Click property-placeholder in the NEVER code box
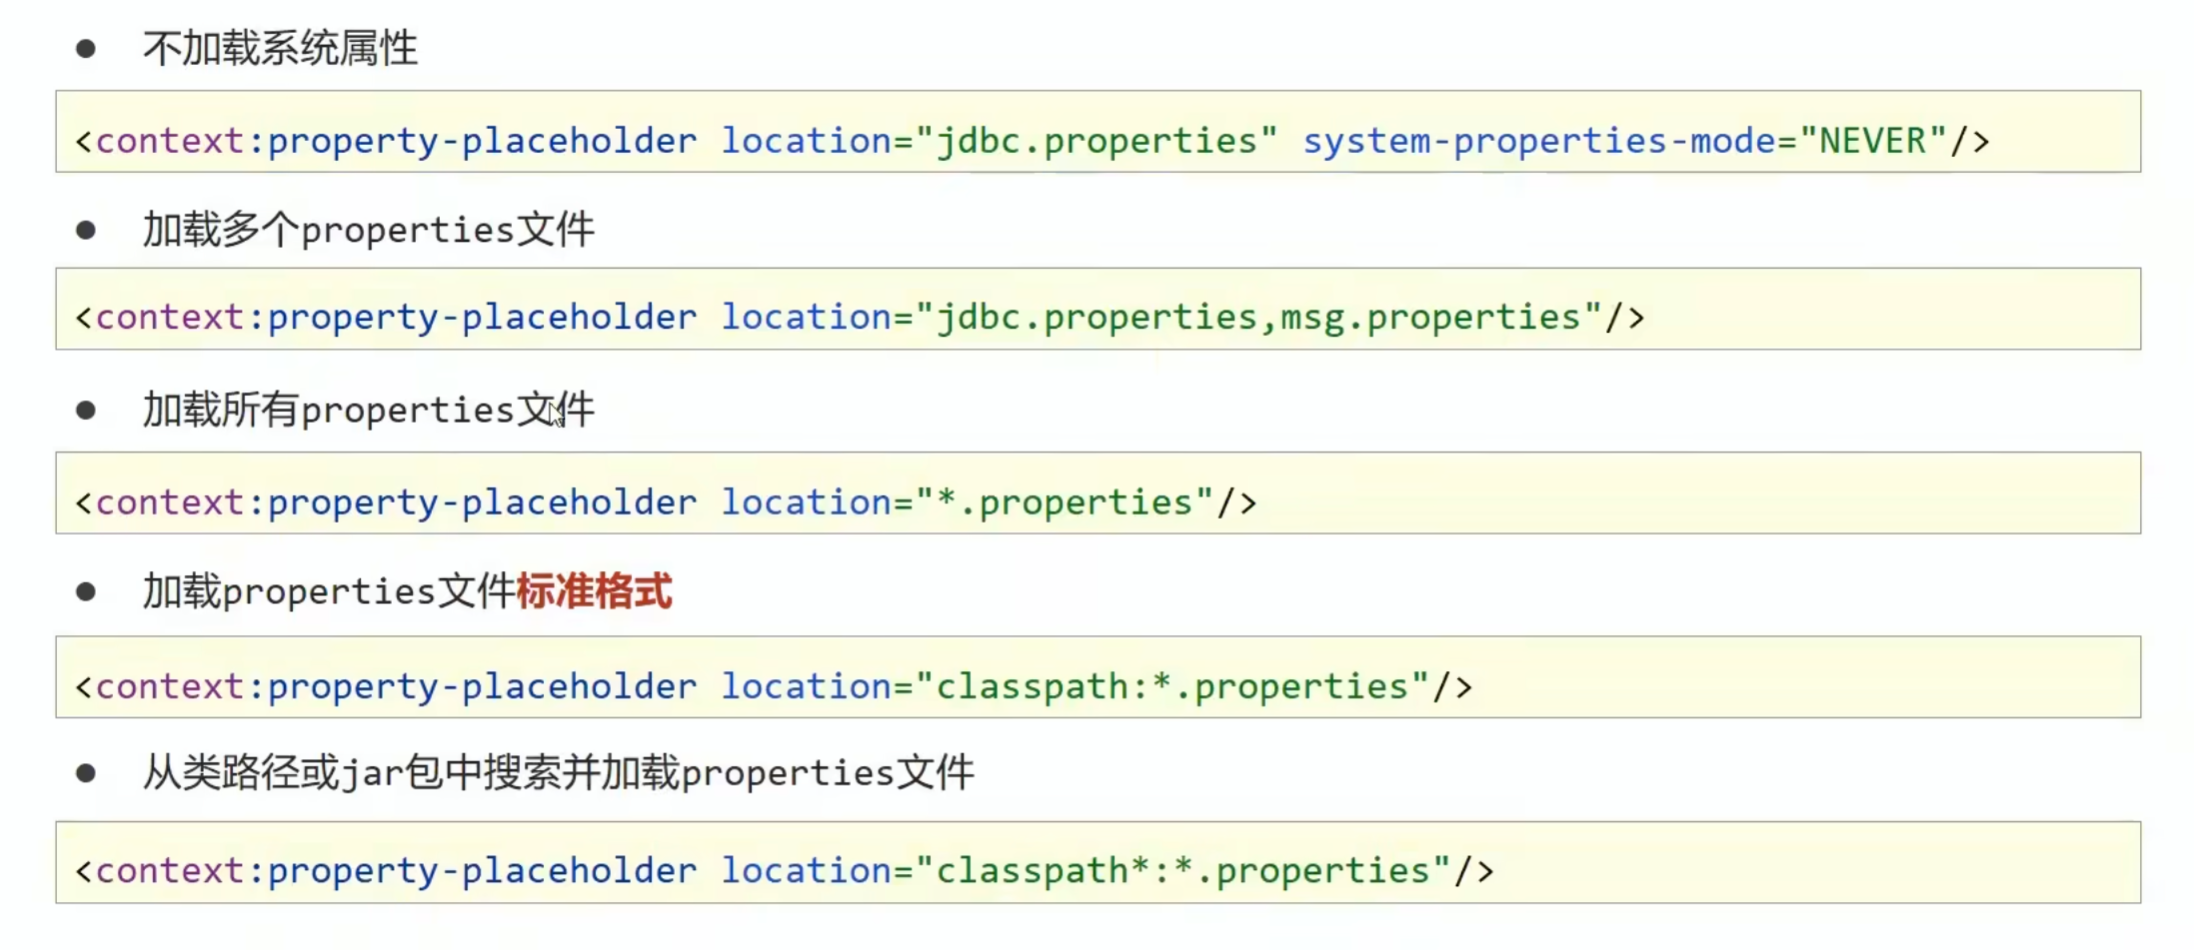The height and width of the screenshot is (950, 2194). pyautogui.click(x=482, y=141)
